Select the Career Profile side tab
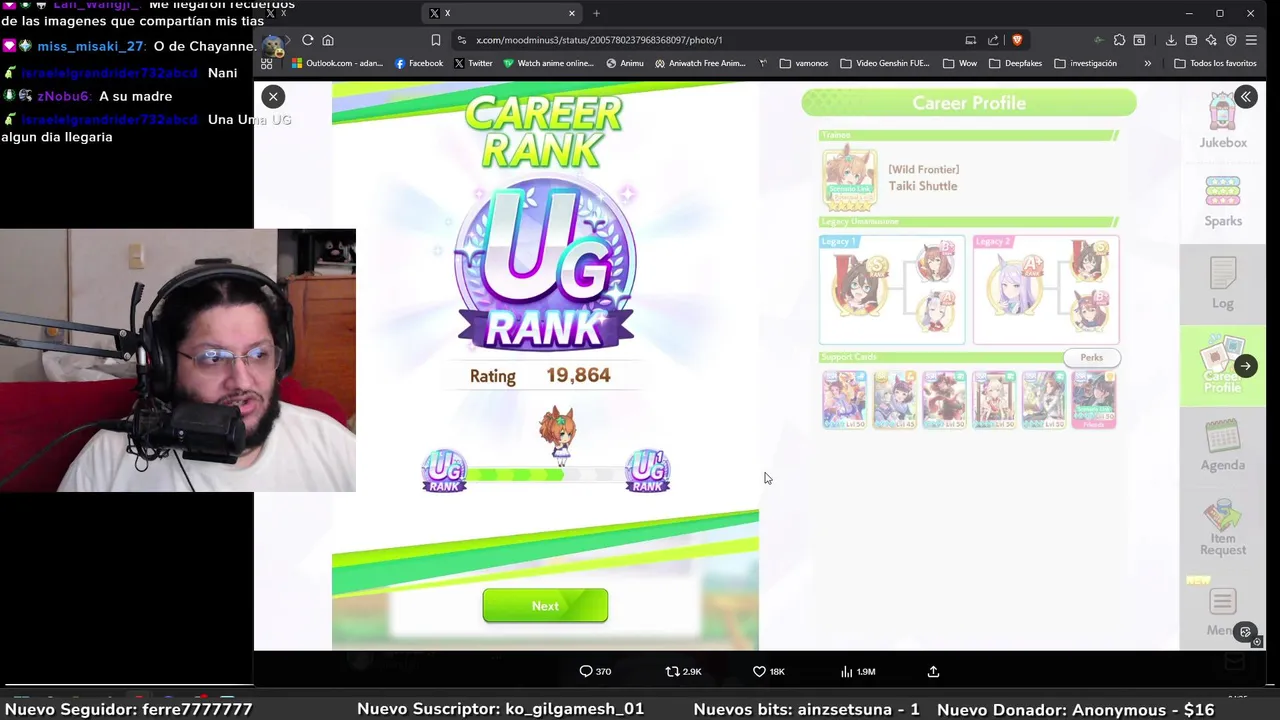Viewport: 1280px width, 720px height. 1222,366
